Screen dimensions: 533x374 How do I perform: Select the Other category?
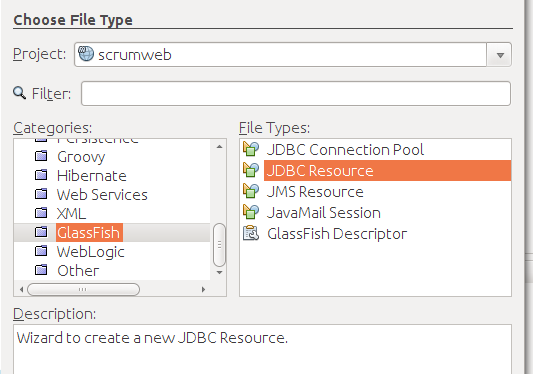[x=78, y=271]
